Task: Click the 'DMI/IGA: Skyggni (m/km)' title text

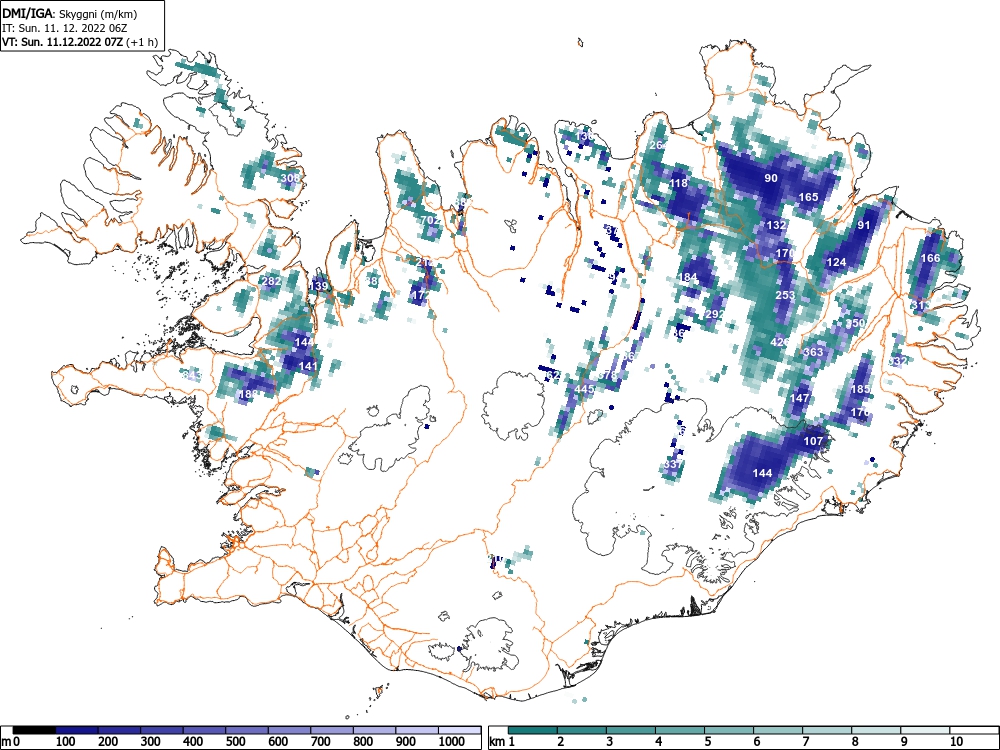Action: [x=70, y=13]
